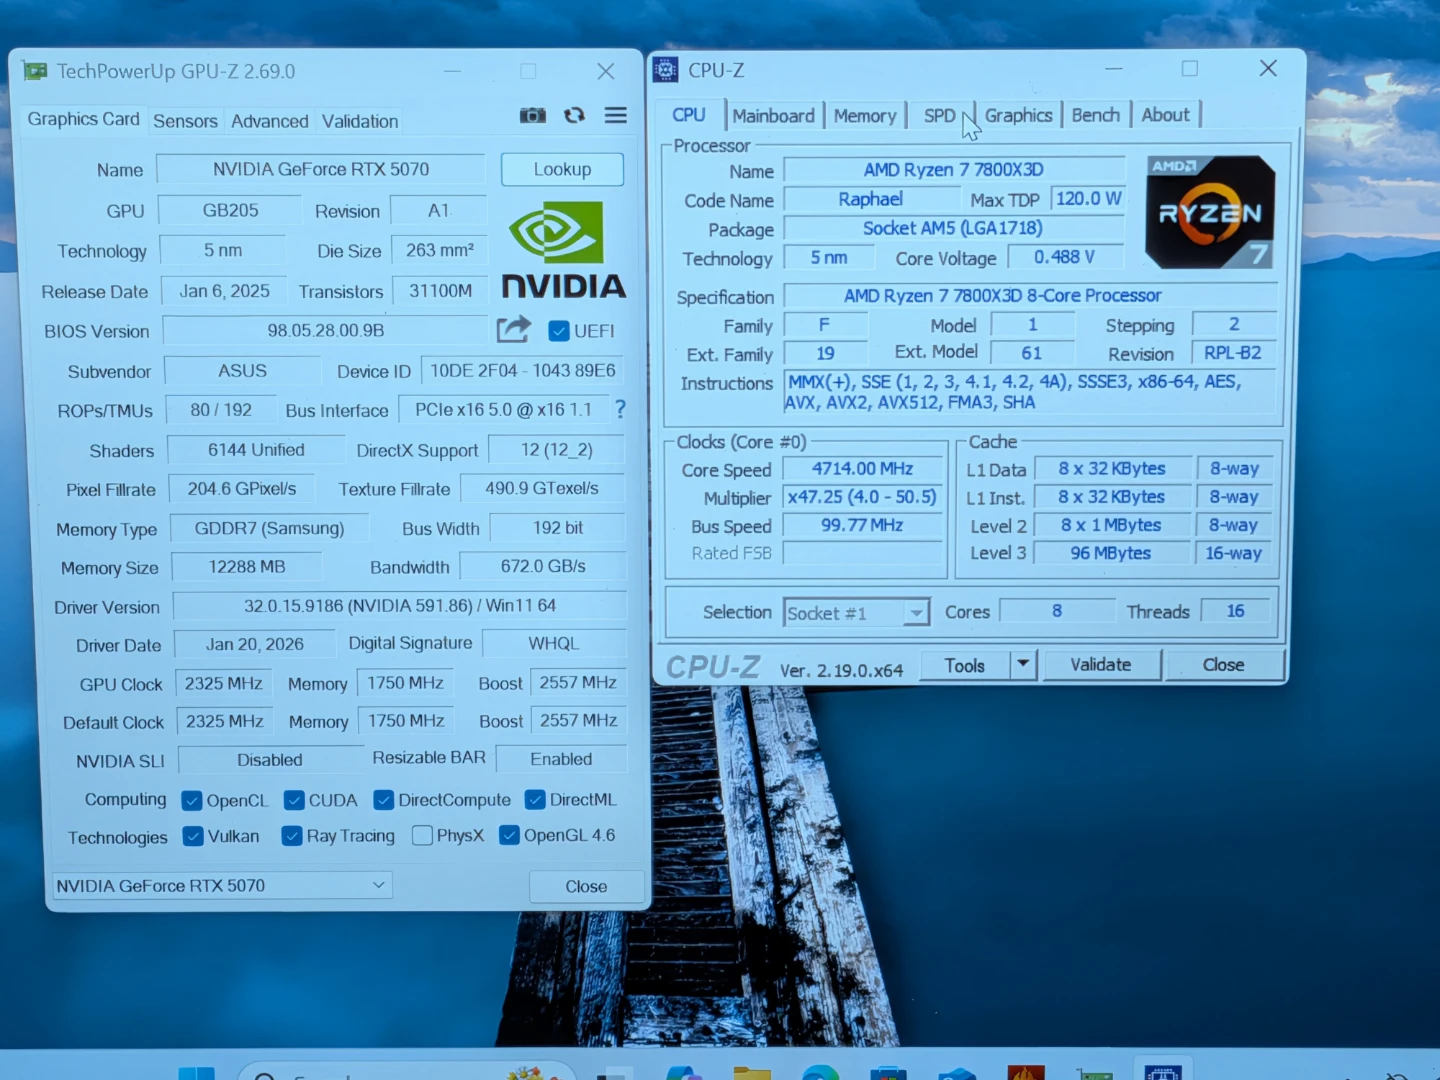
Task: Open the NVIDIA GeForce RTX 5070 GPU selector
Action: click(221, 885)
